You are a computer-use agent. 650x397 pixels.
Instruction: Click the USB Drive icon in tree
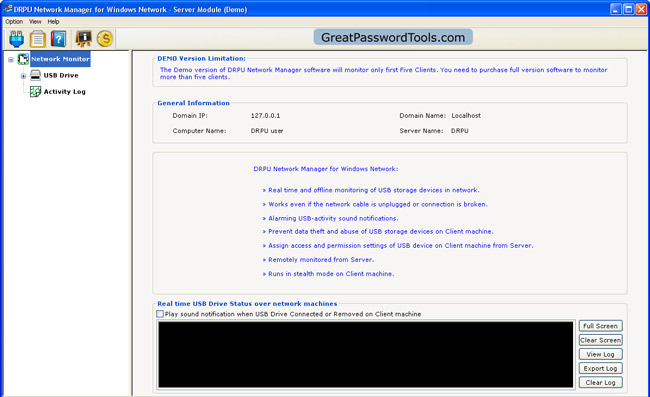36,75
